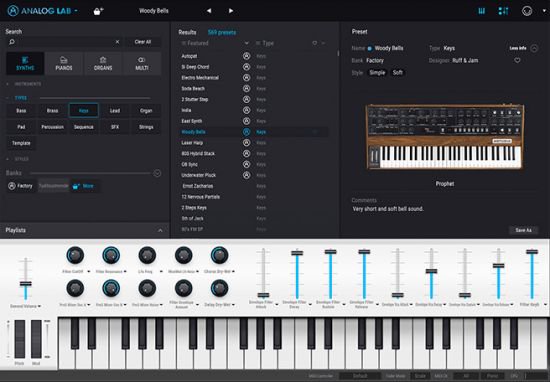The height and width of the screenshot is (382, 550).
Task: Adjust the Filter Envelope Amount knob
Action: click(183, 288)
